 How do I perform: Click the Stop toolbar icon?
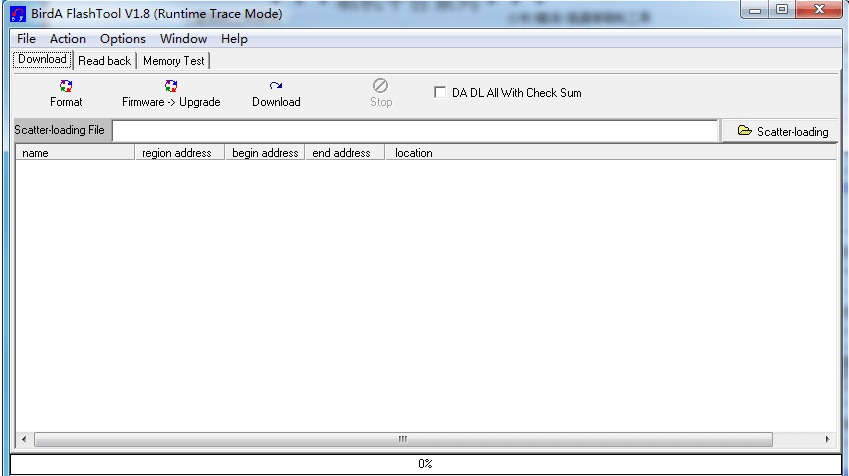(x=381, y=86)
